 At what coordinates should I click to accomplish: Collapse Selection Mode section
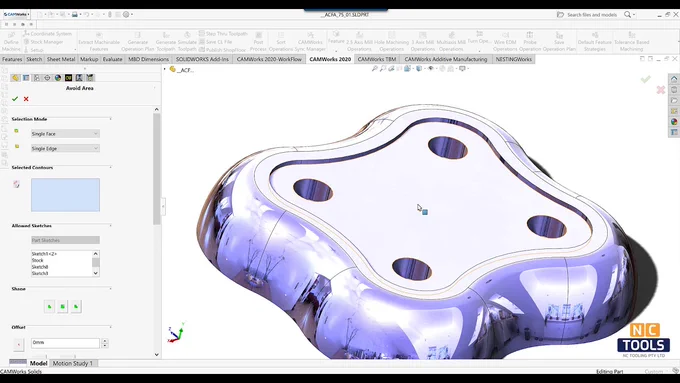(x=111, y=119)
